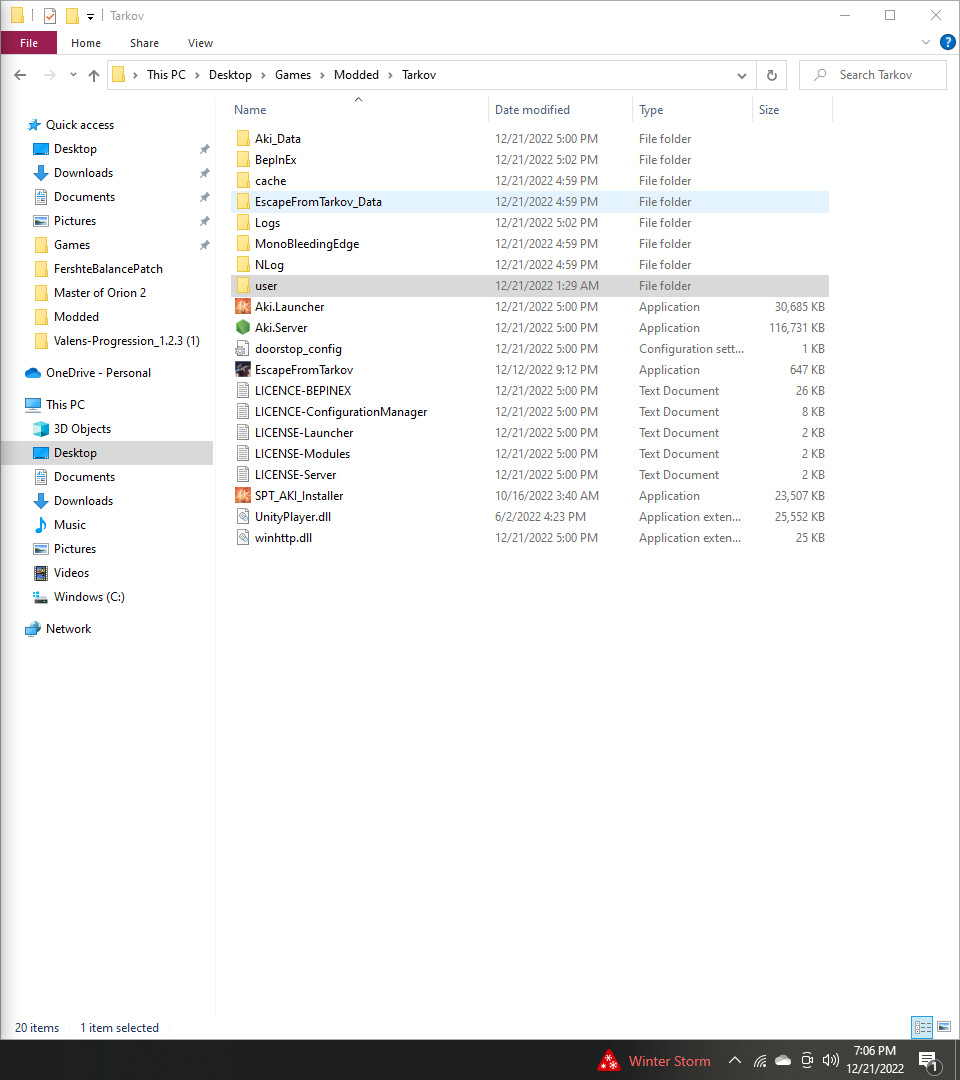Click the UnityPlayer.dll file icon

(242, 517)
